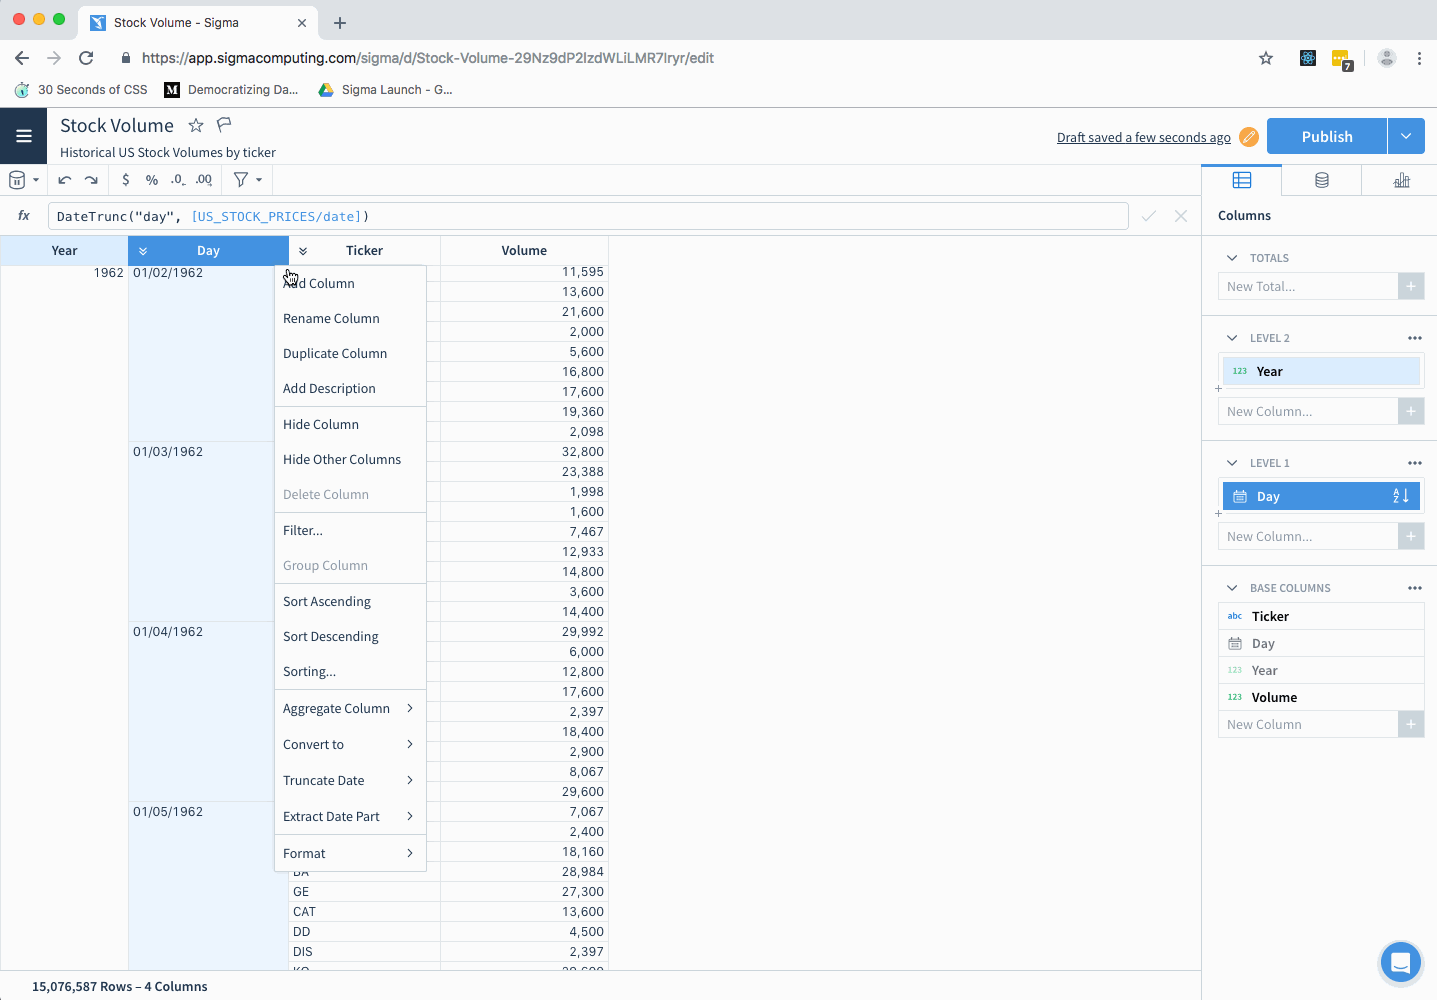Undo the last action
Screen dimensions: 1437x1000
(x=65, y=180)
